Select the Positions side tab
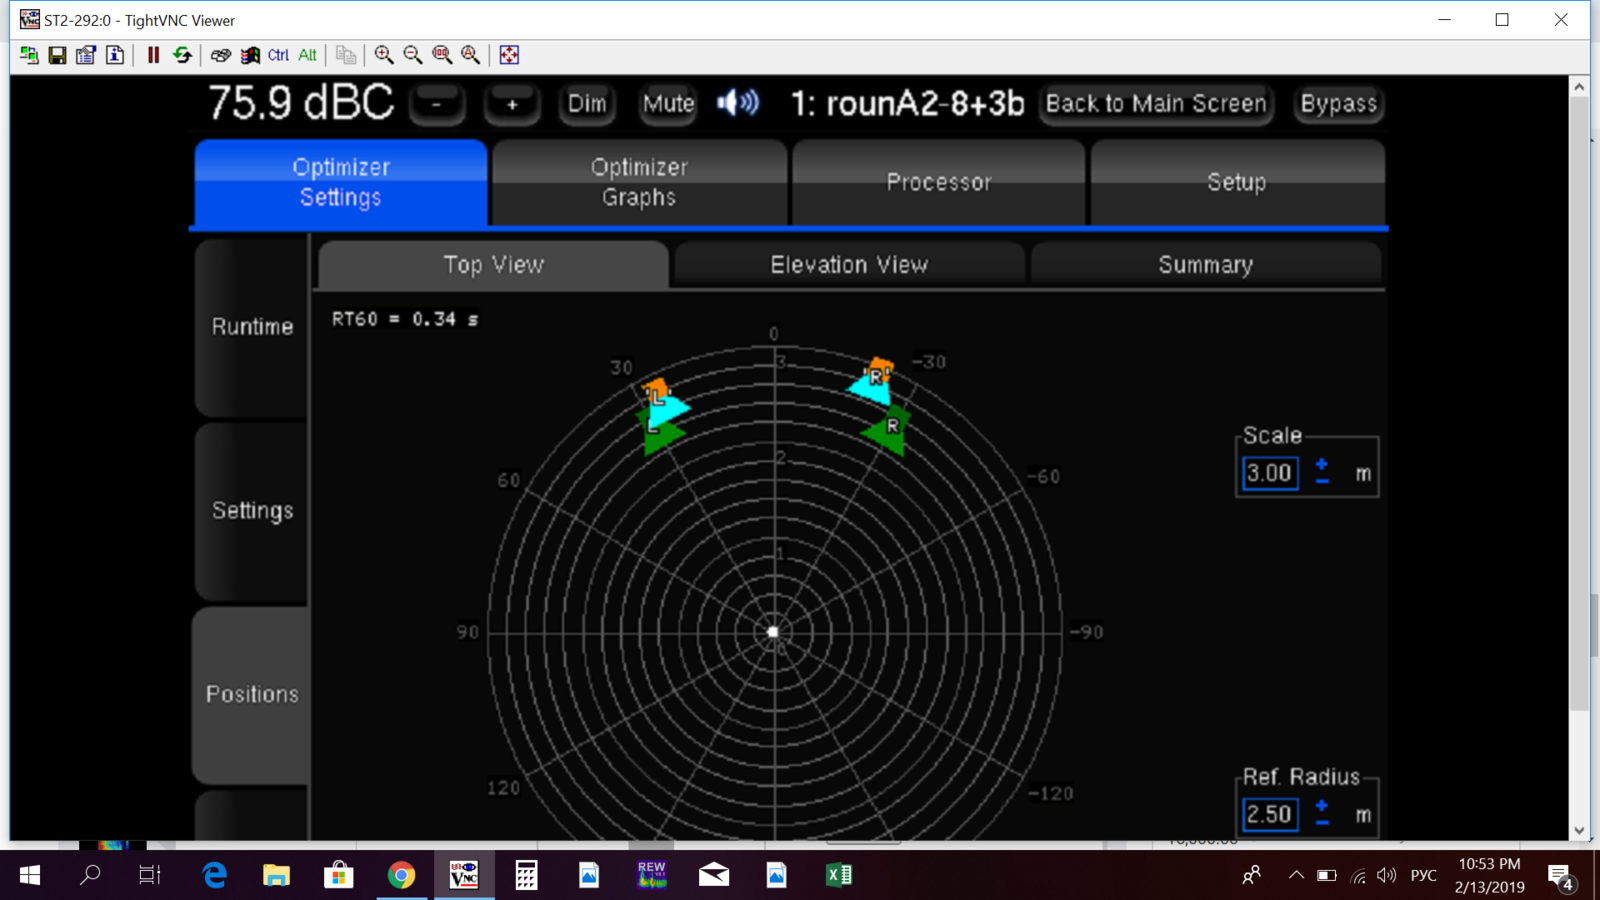 (252, 694)
